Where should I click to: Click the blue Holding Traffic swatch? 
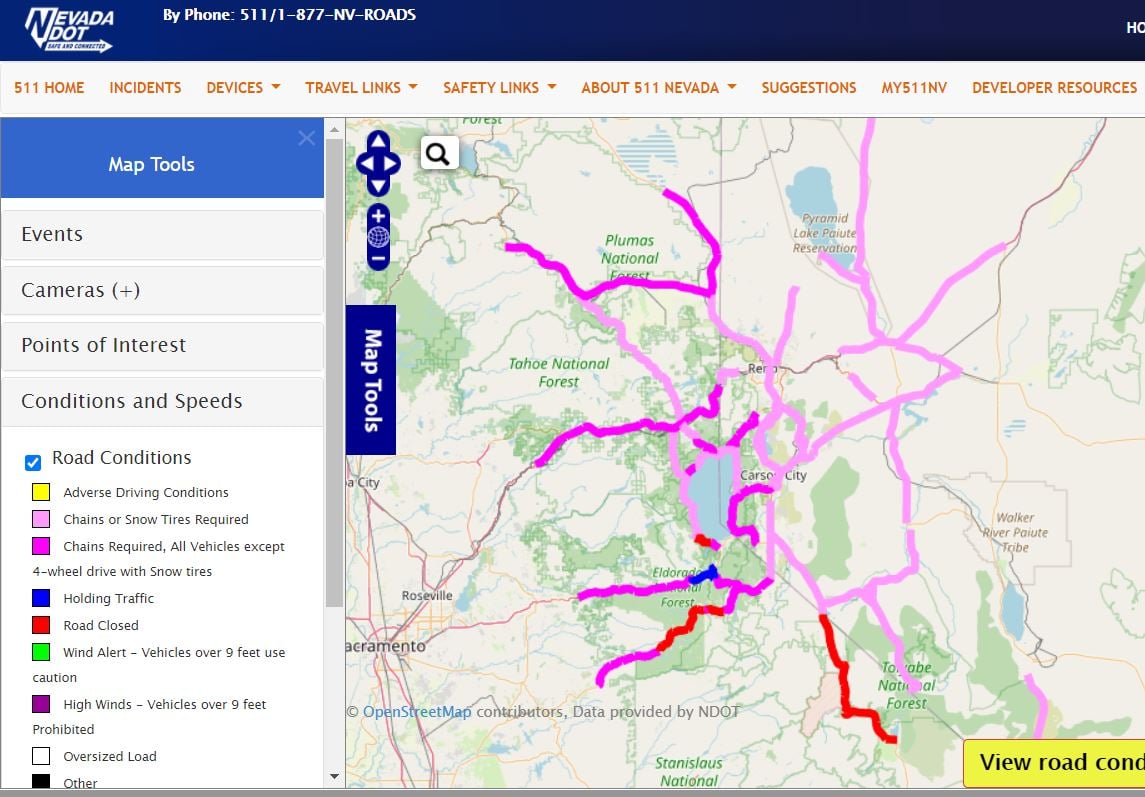point(41,598)
